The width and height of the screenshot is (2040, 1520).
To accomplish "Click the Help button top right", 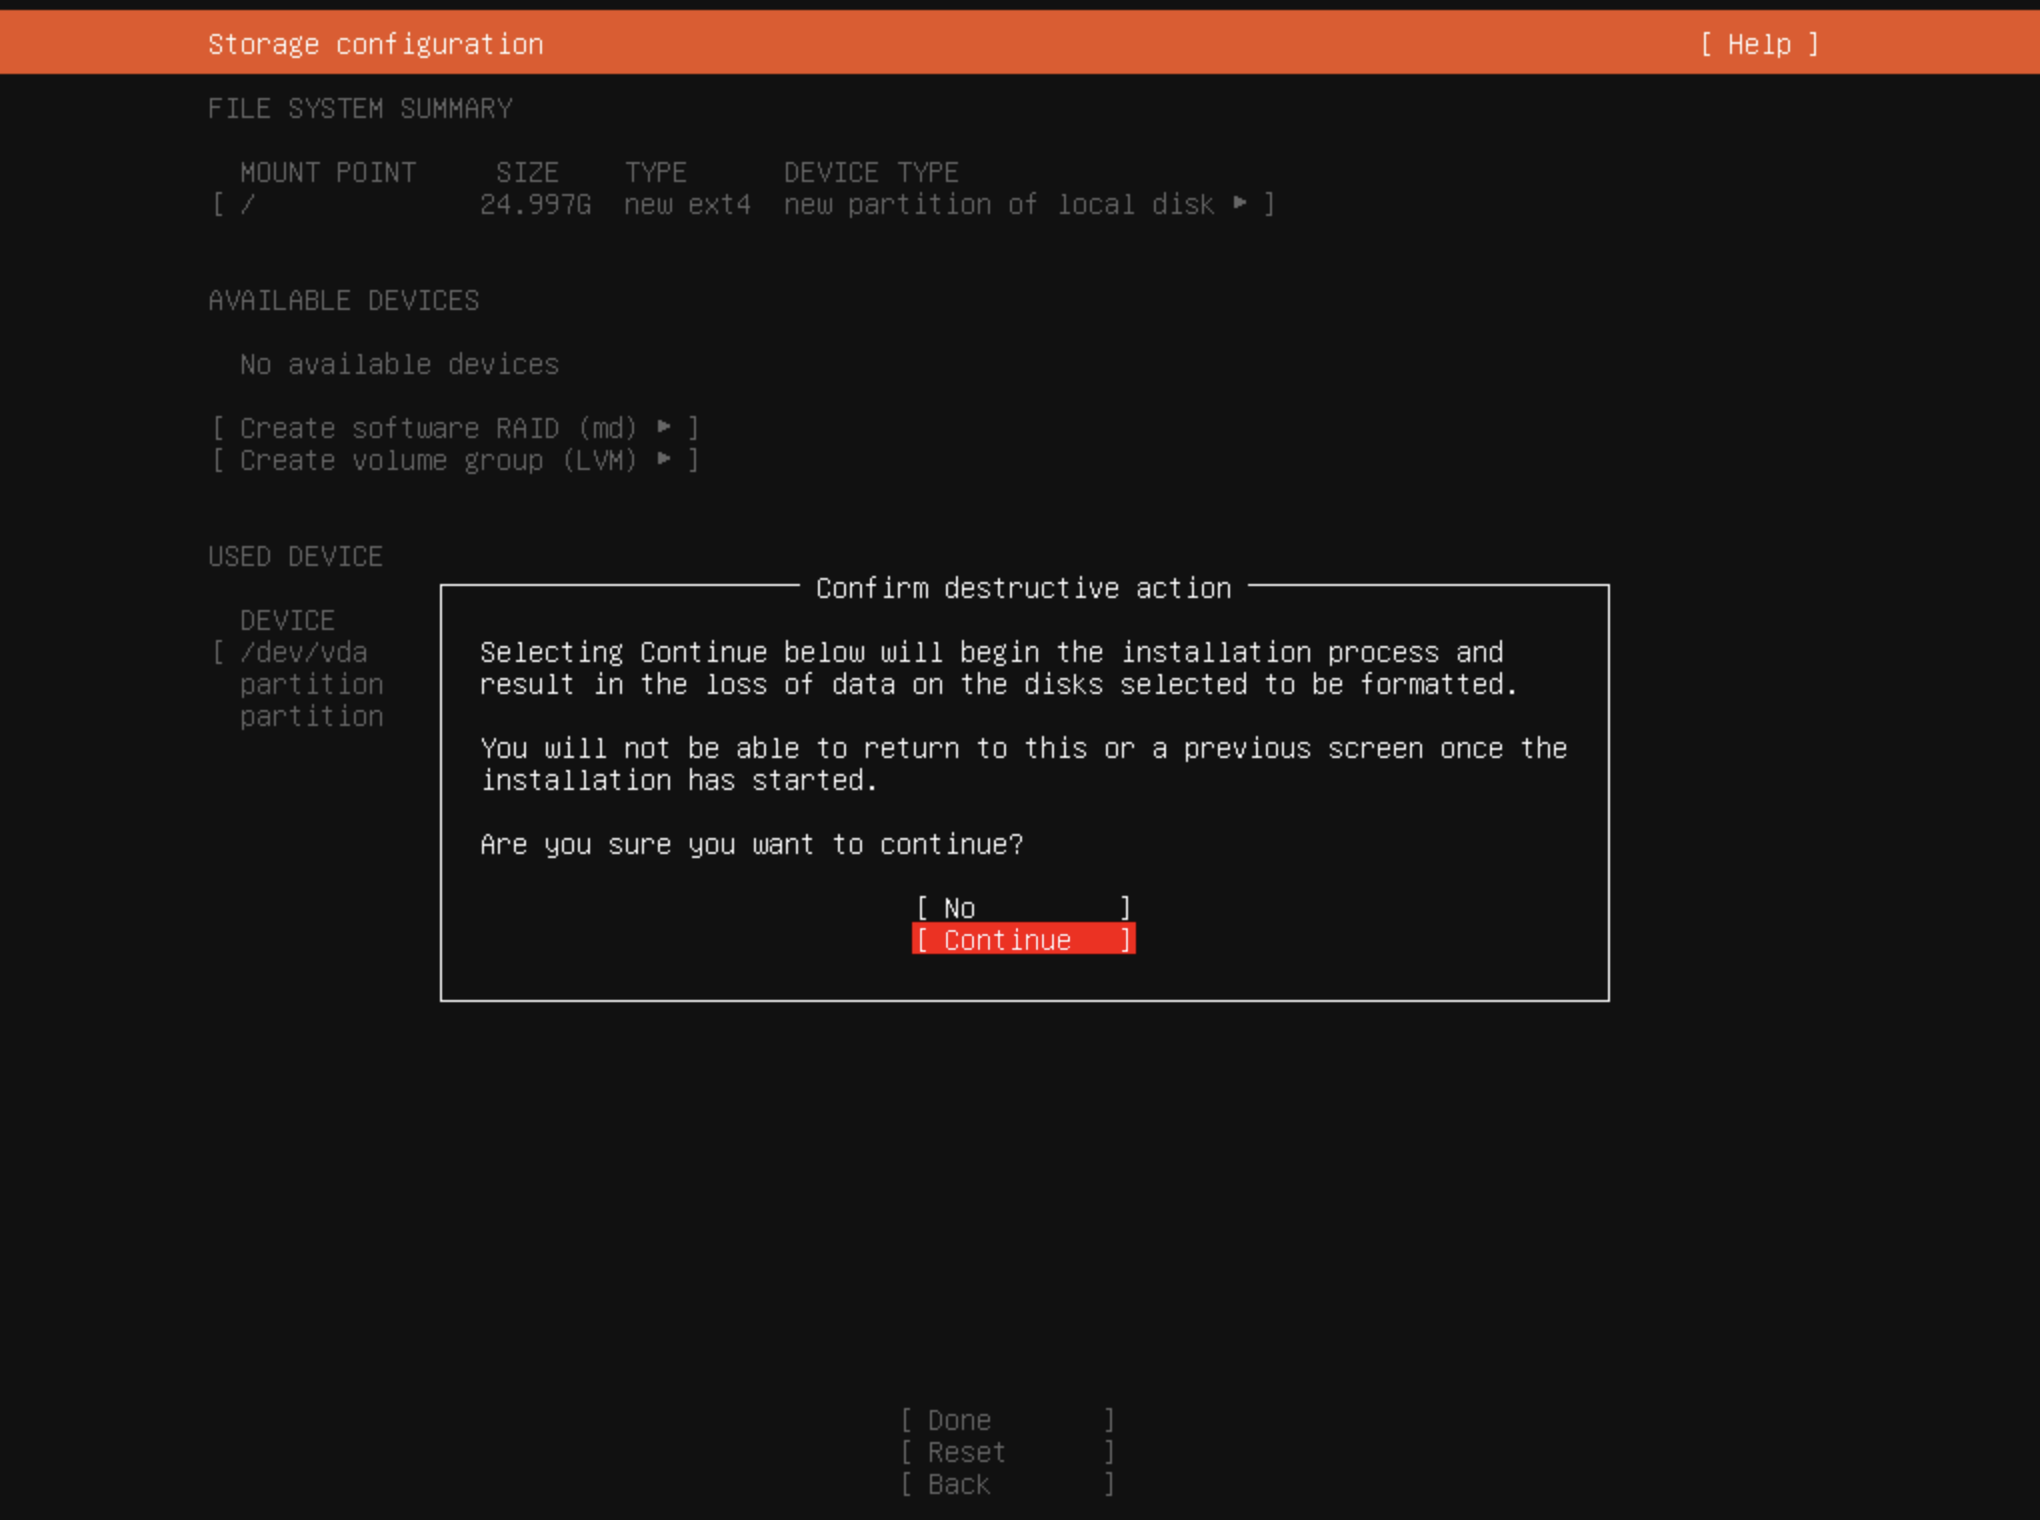I will coord(1759,42).
